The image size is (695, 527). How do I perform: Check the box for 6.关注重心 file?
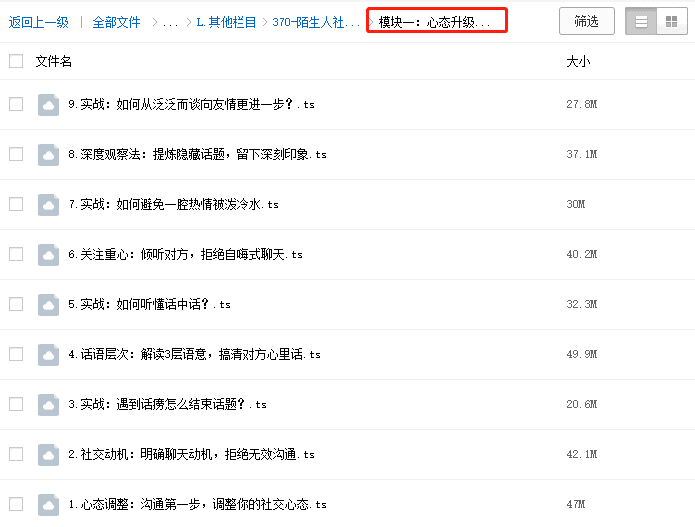16,254
